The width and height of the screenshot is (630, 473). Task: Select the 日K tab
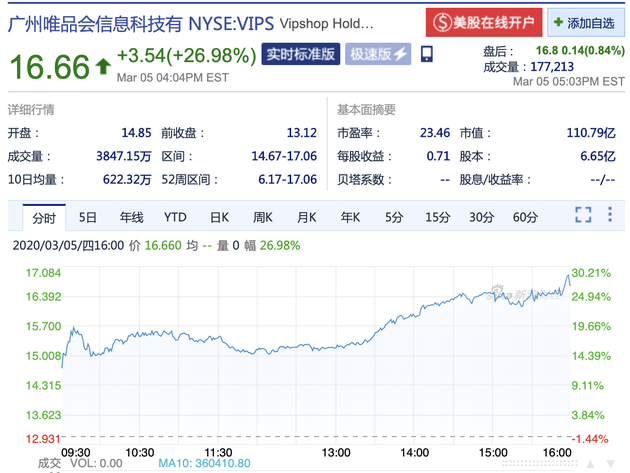(219, 217)
